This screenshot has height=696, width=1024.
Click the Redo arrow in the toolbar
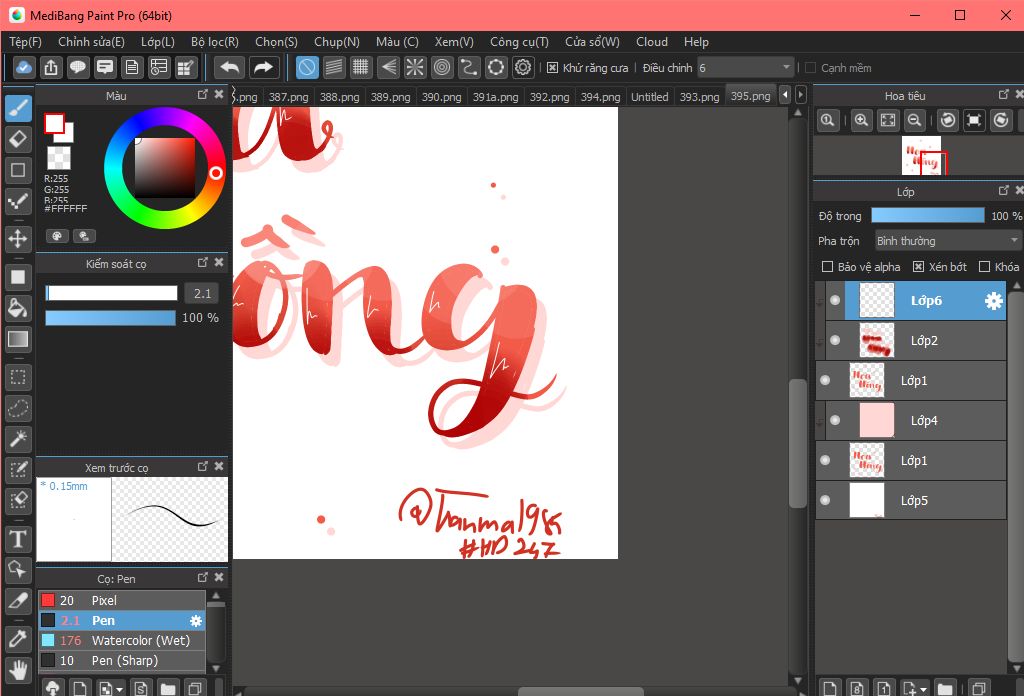pyautogui.click(x=263, y=67)
